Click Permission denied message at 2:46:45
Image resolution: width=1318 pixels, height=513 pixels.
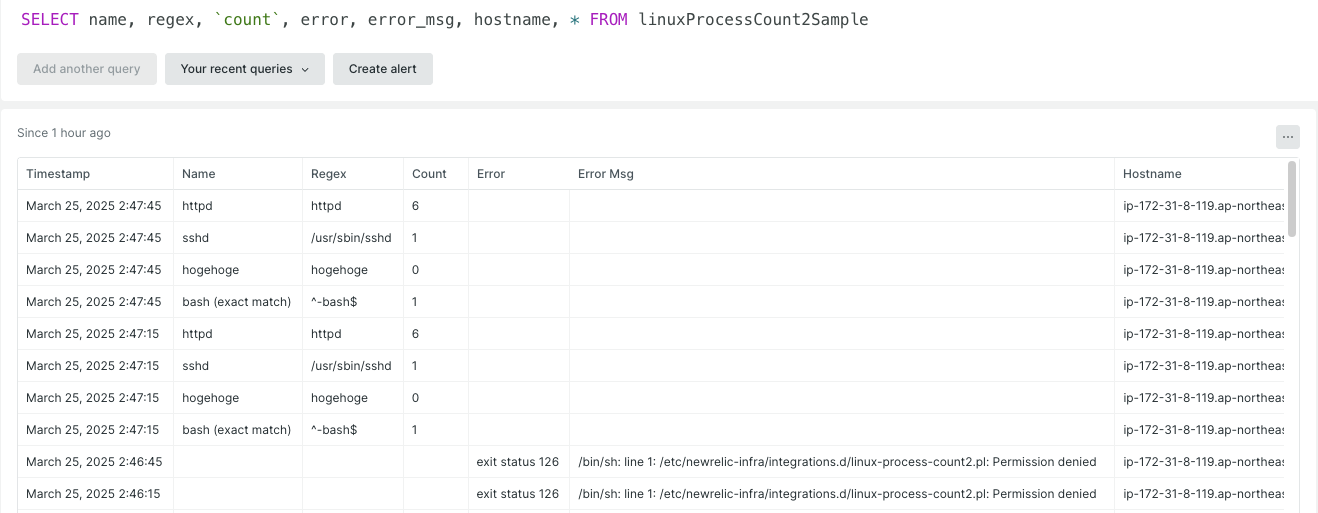coord(841,462)
